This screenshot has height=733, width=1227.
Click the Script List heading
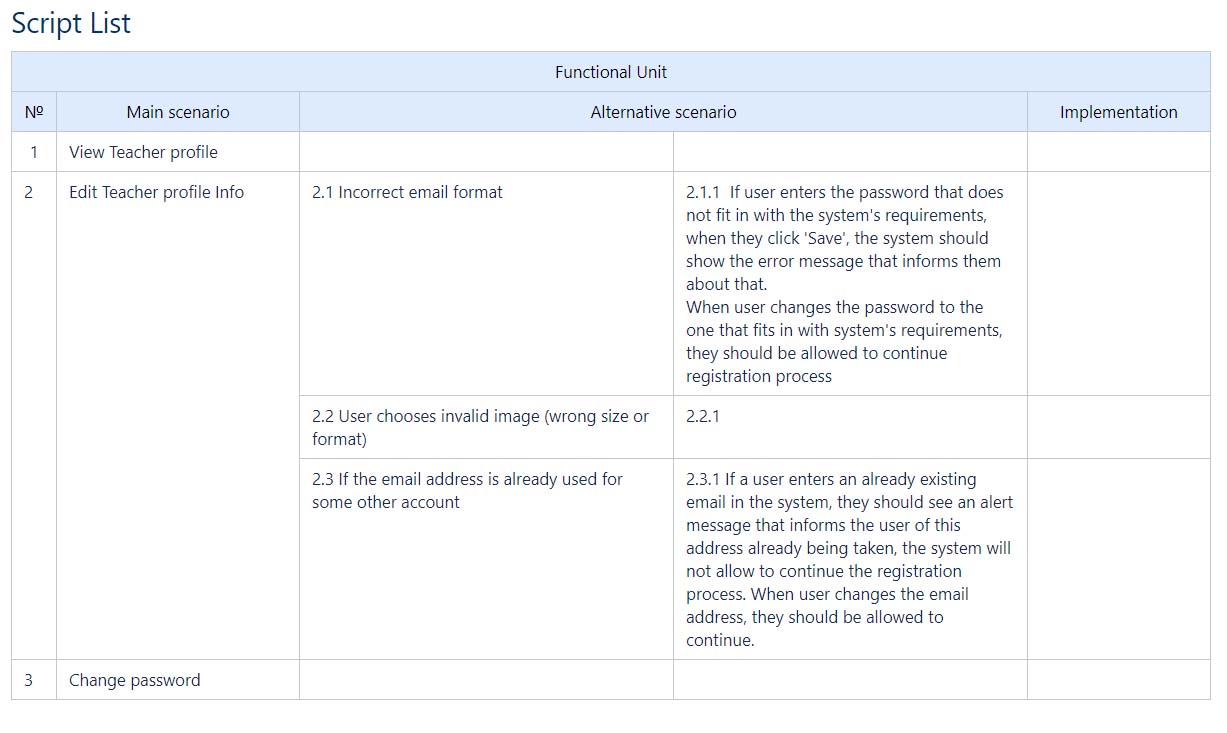(71, 24)
